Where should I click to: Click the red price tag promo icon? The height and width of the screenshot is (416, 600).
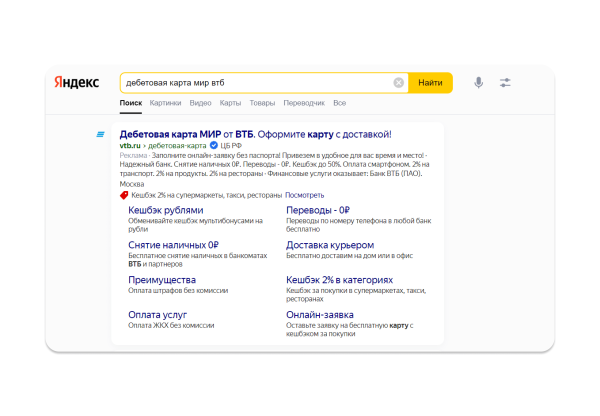124,195
